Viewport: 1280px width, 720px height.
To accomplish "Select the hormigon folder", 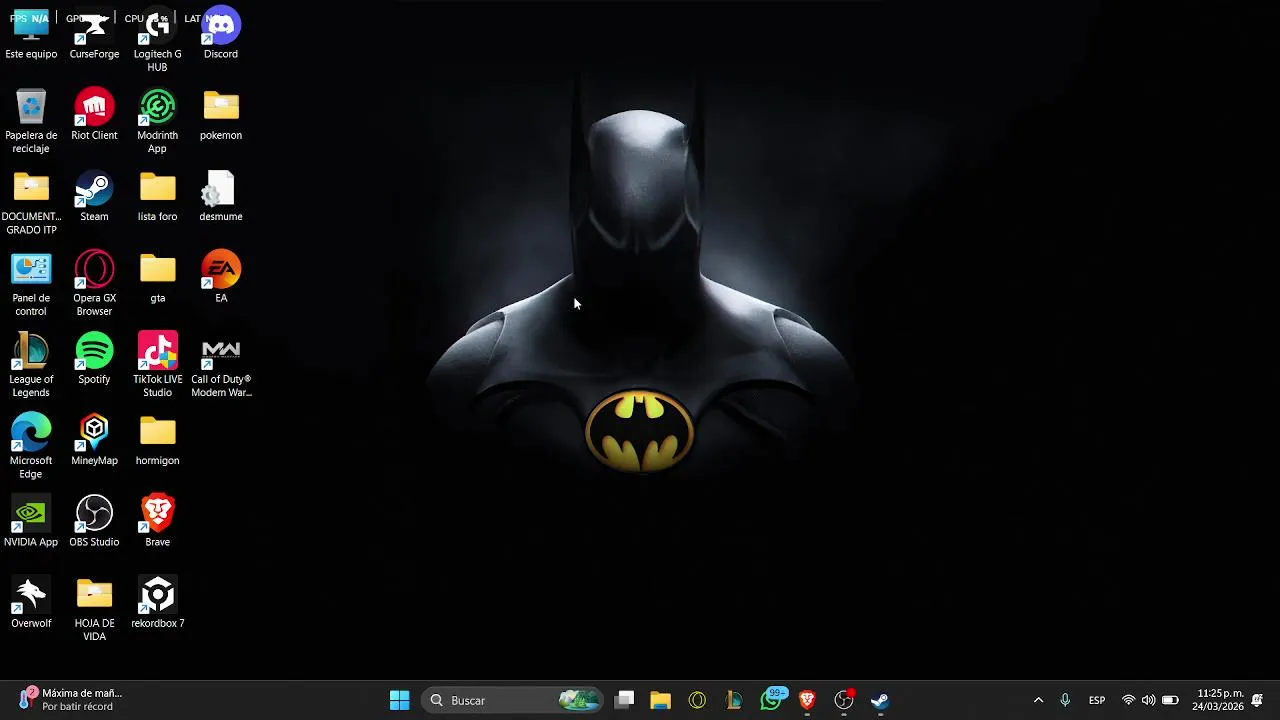I will (x=157, y=441).
